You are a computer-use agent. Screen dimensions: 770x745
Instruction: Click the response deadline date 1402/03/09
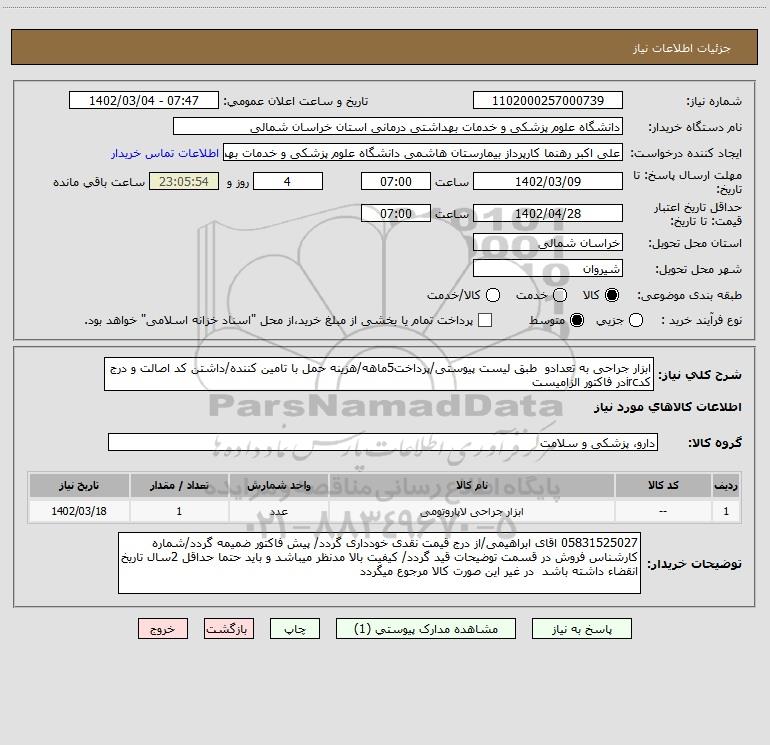548,181
